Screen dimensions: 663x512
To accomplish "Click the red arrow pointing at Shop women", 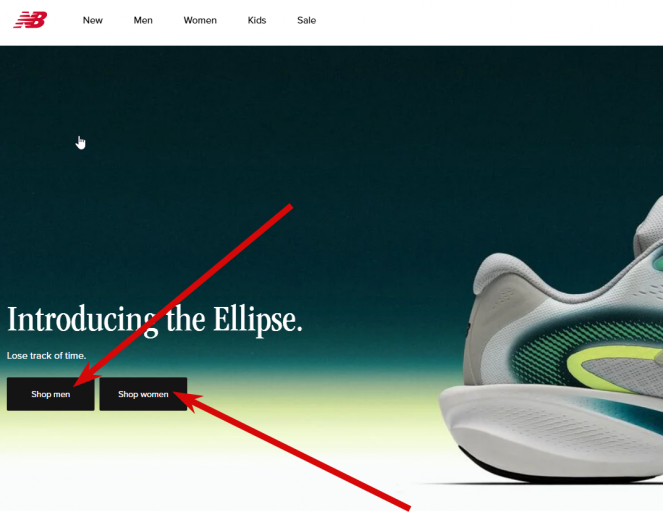I will (292, 451).
